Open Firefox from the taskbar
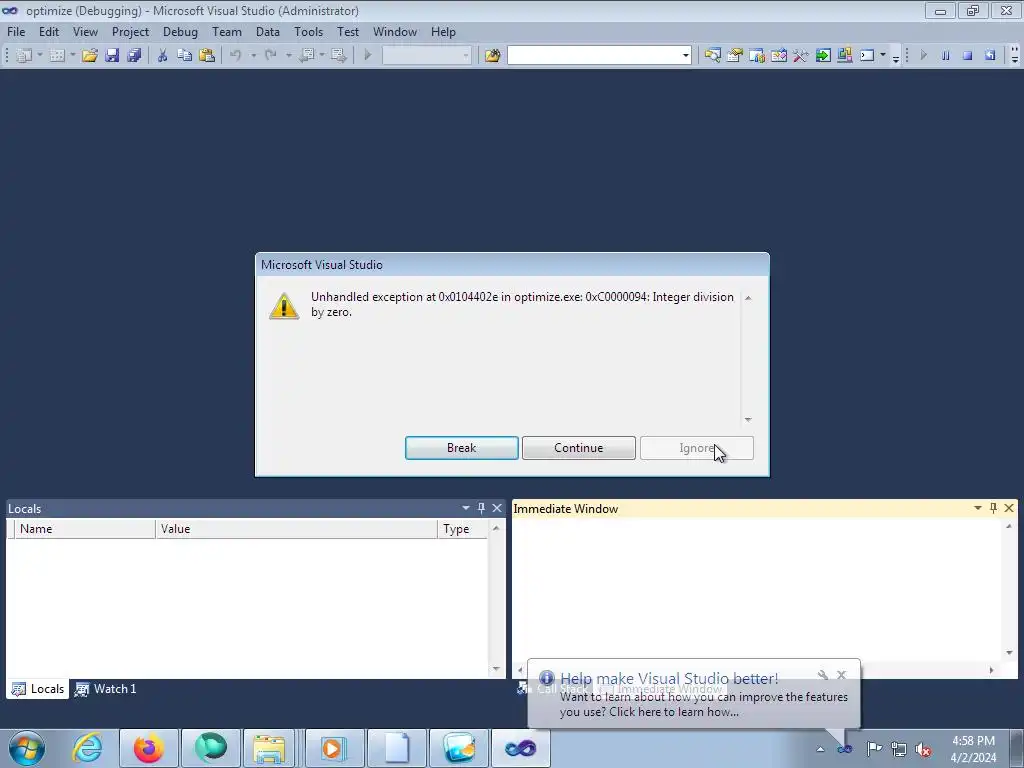 point(148,748)
